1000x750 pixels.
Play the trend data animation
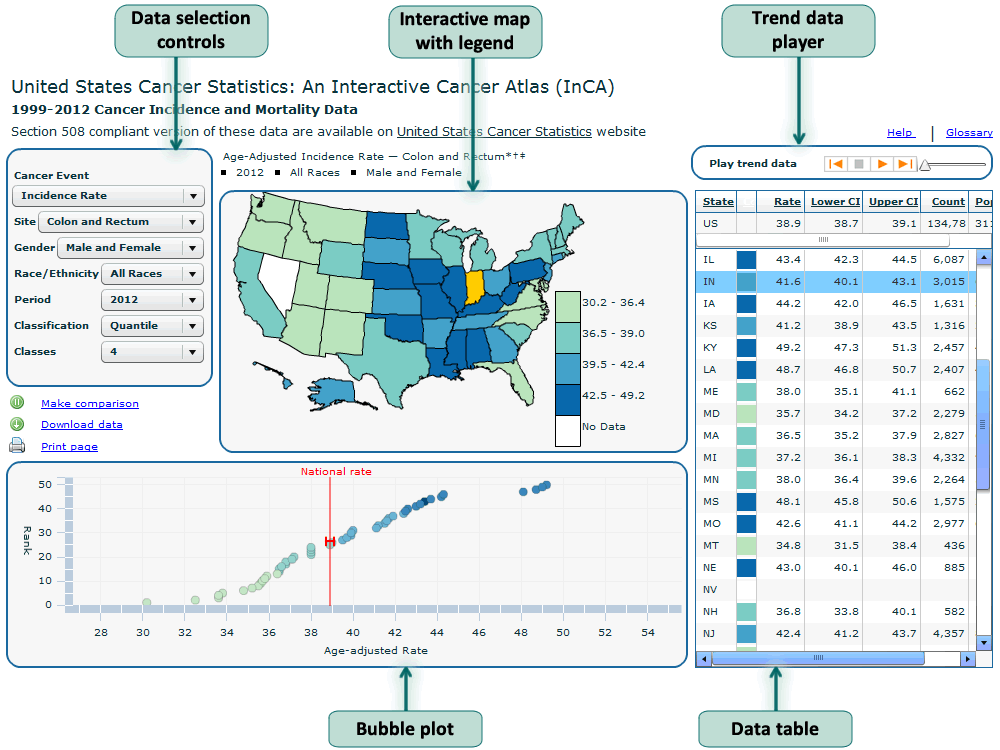(882, 164)
